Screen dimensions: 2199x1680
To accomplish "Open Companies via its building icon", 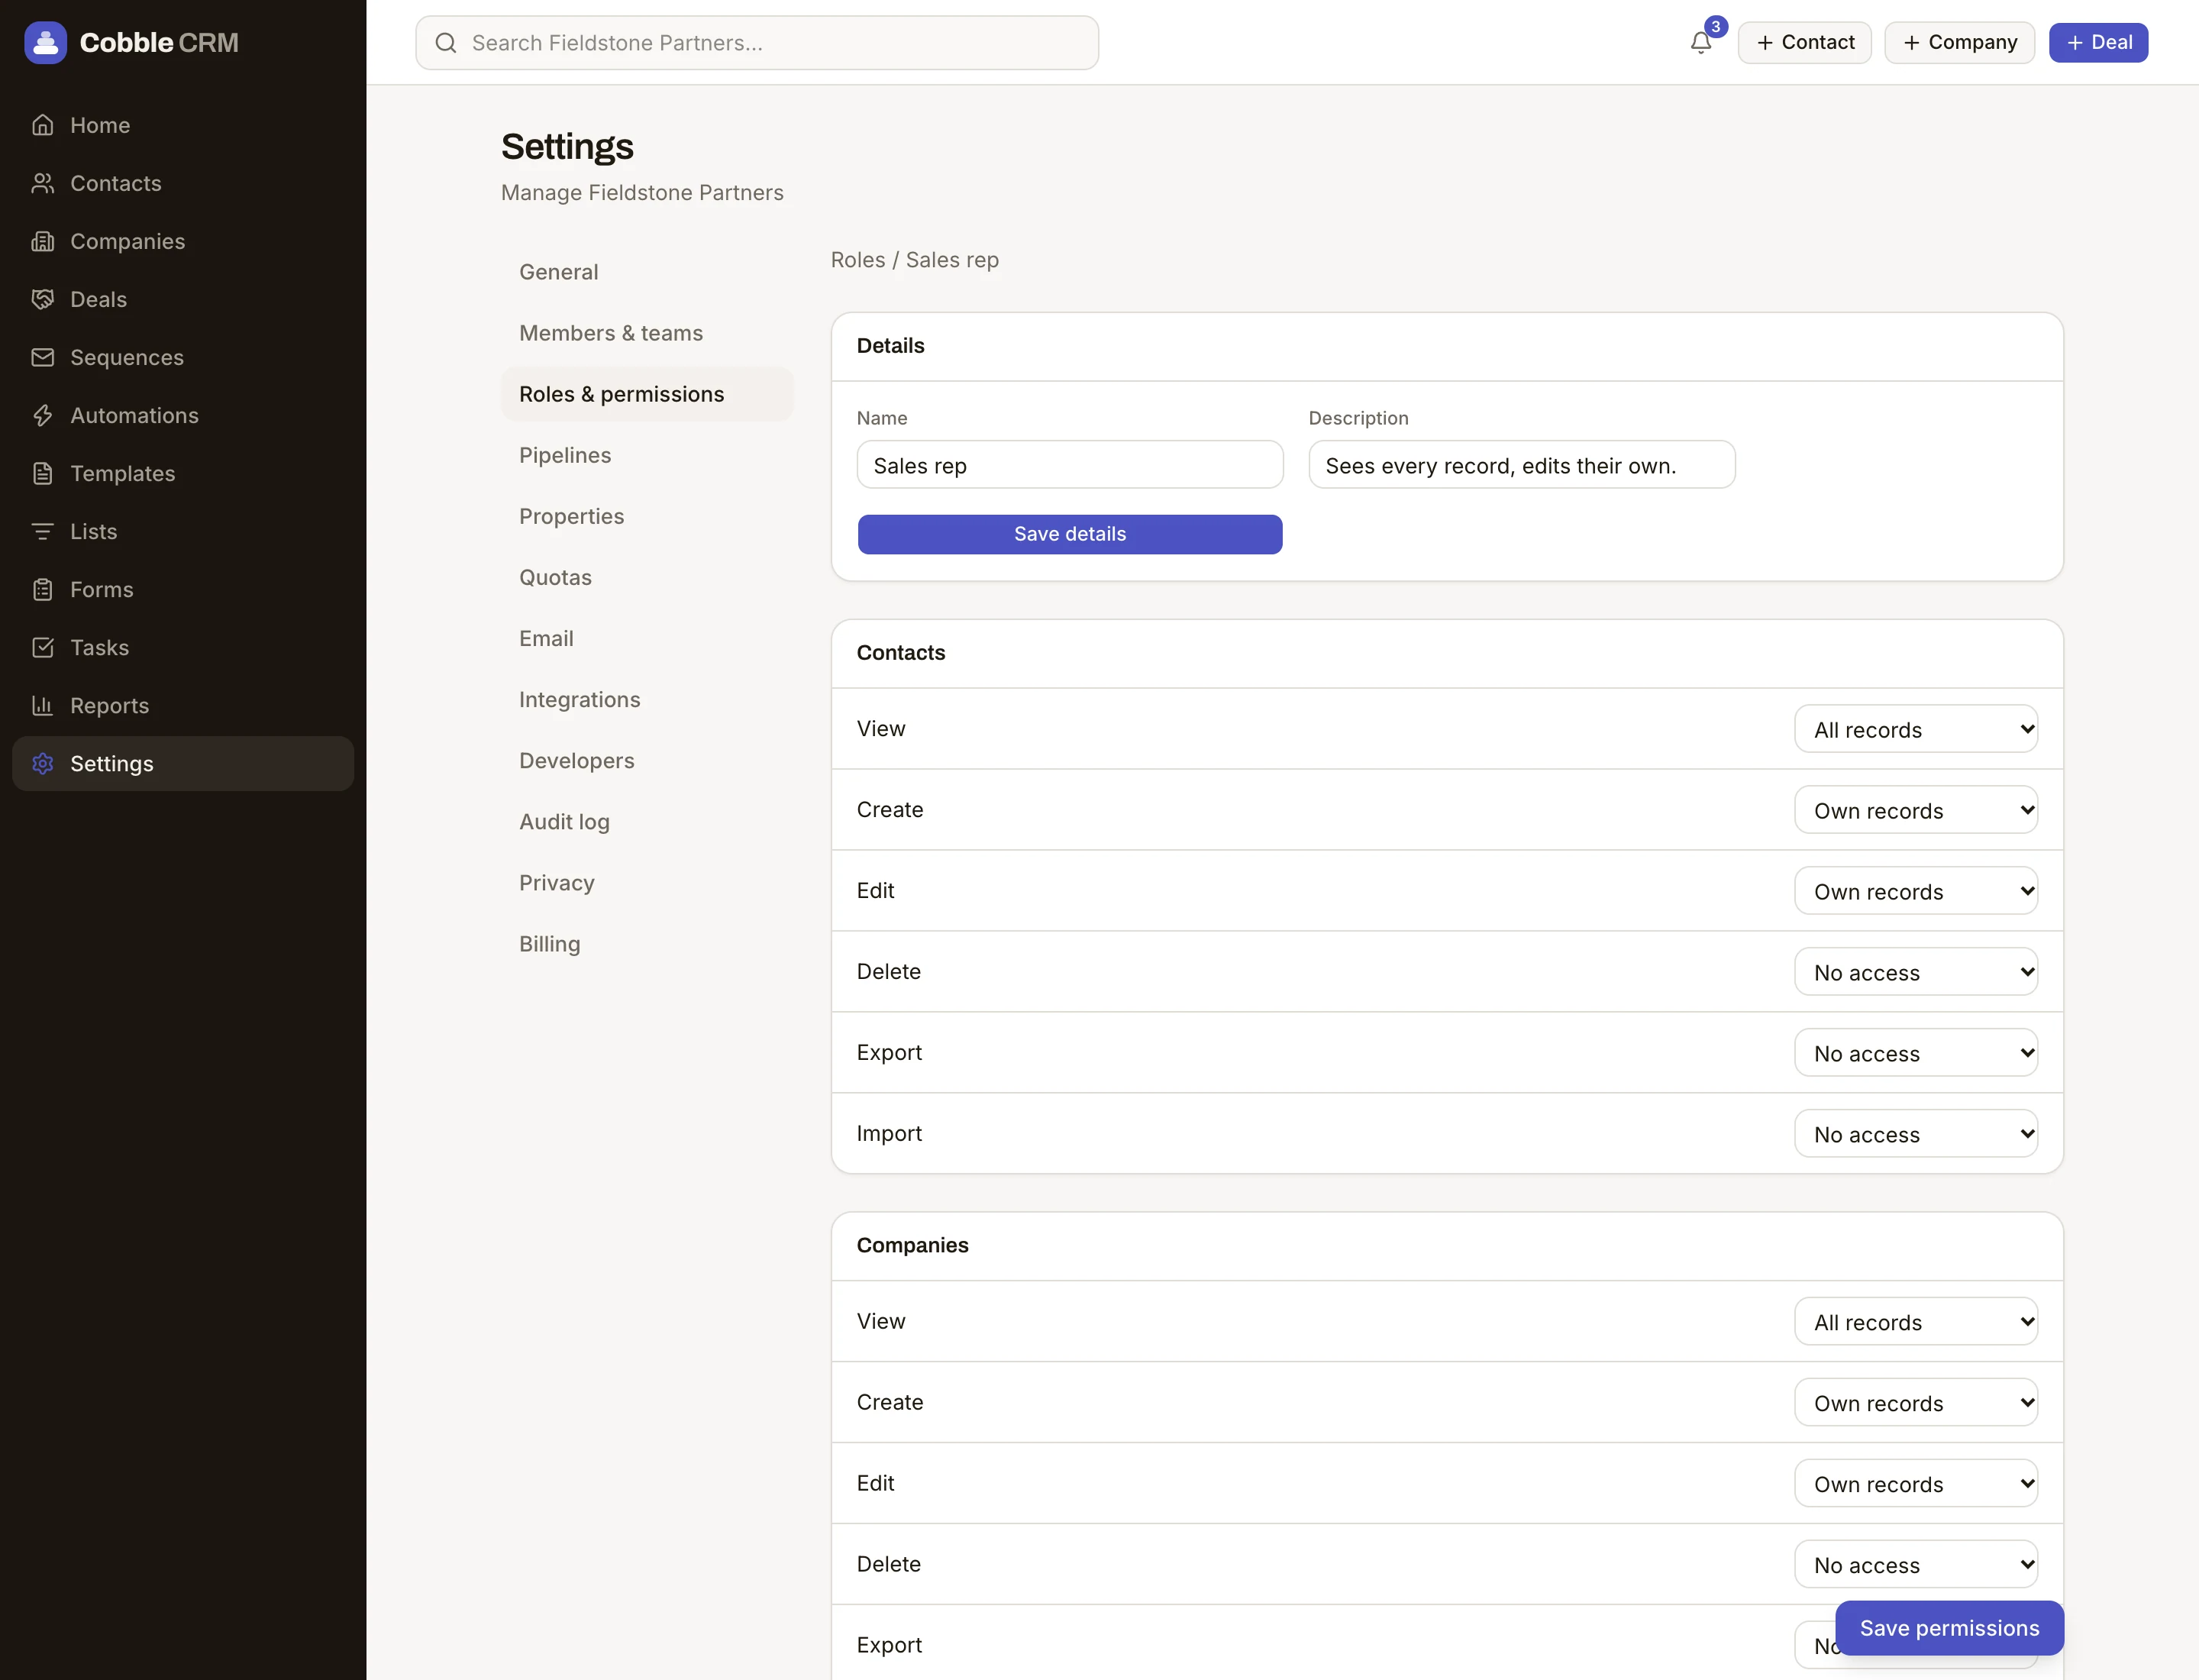I will [x=42, y=241].
